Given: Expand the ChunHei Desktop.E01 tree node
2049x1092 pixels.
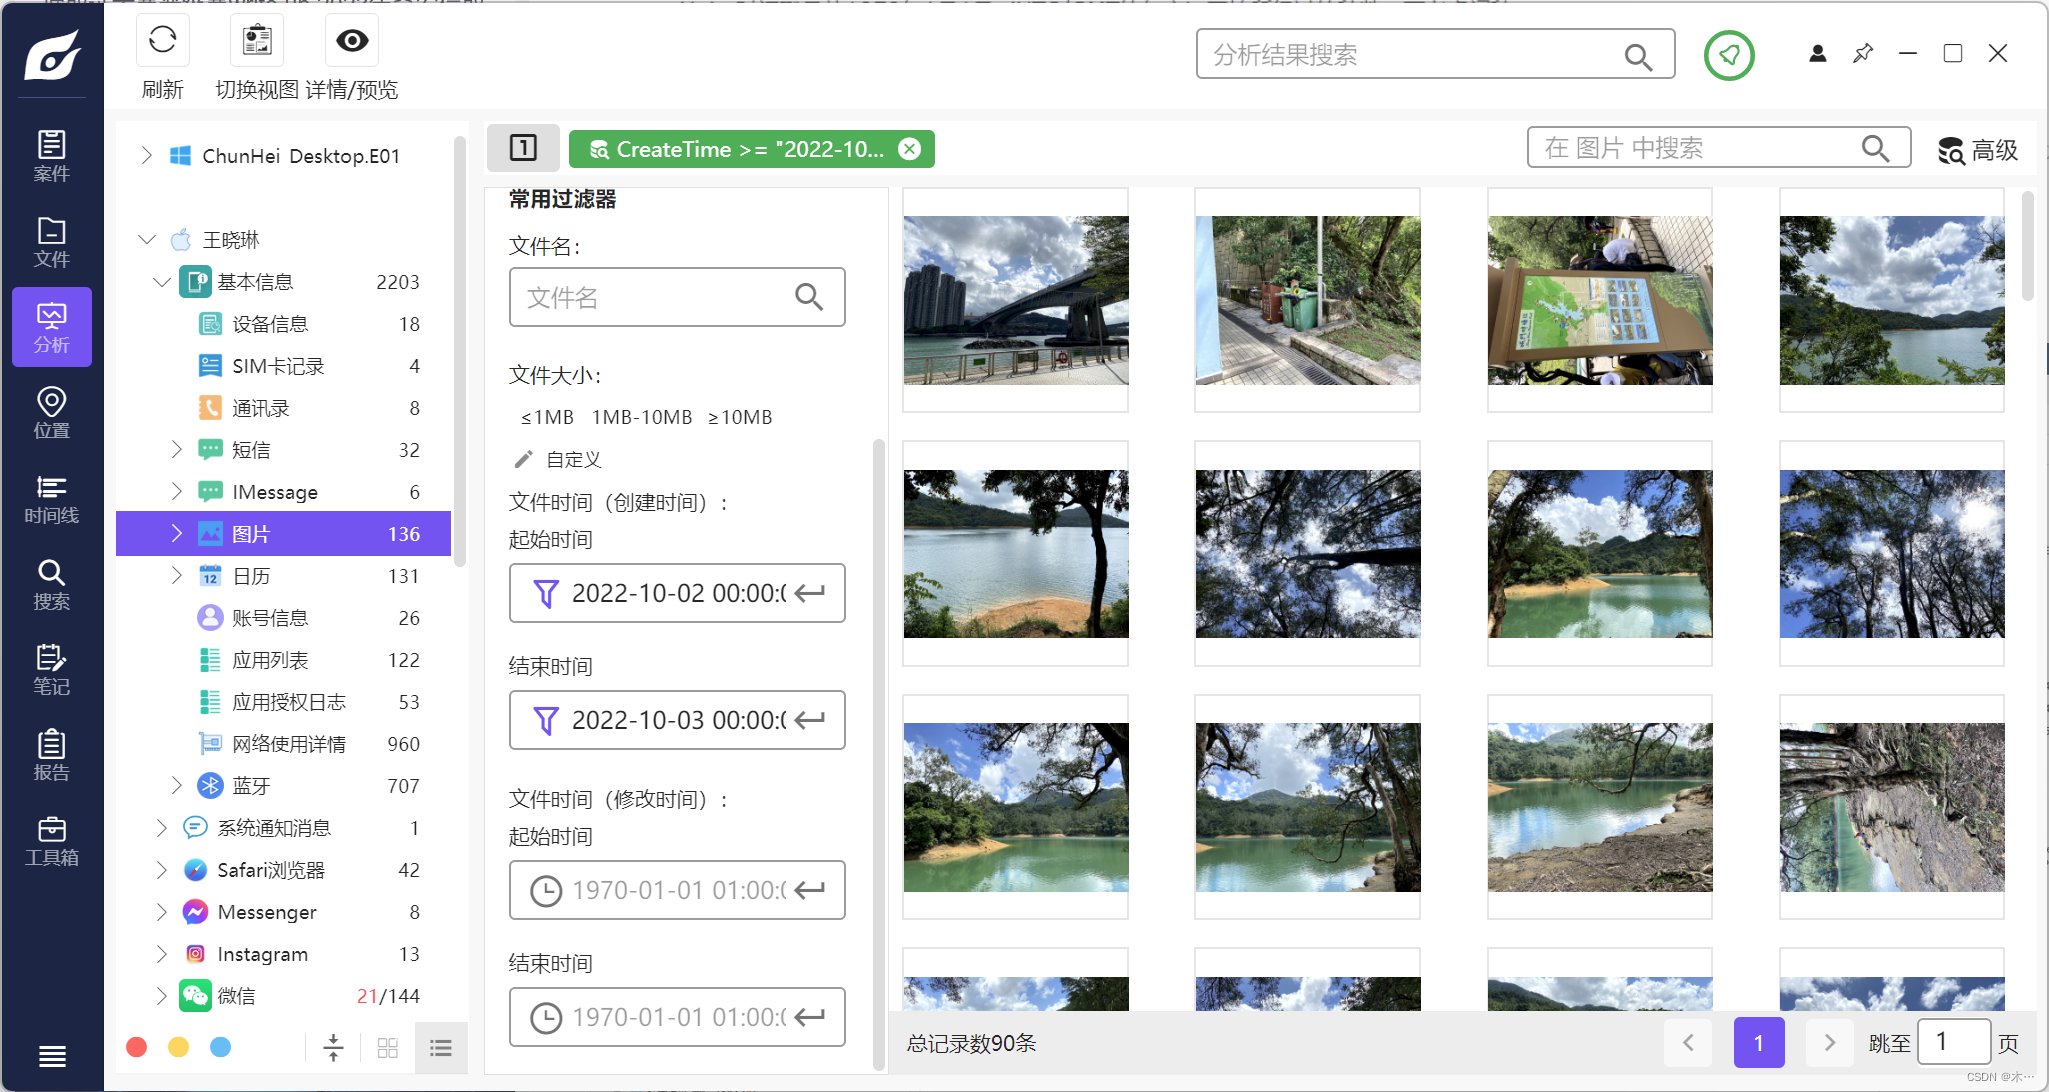Looking at the screenshot, I should 146,155.
